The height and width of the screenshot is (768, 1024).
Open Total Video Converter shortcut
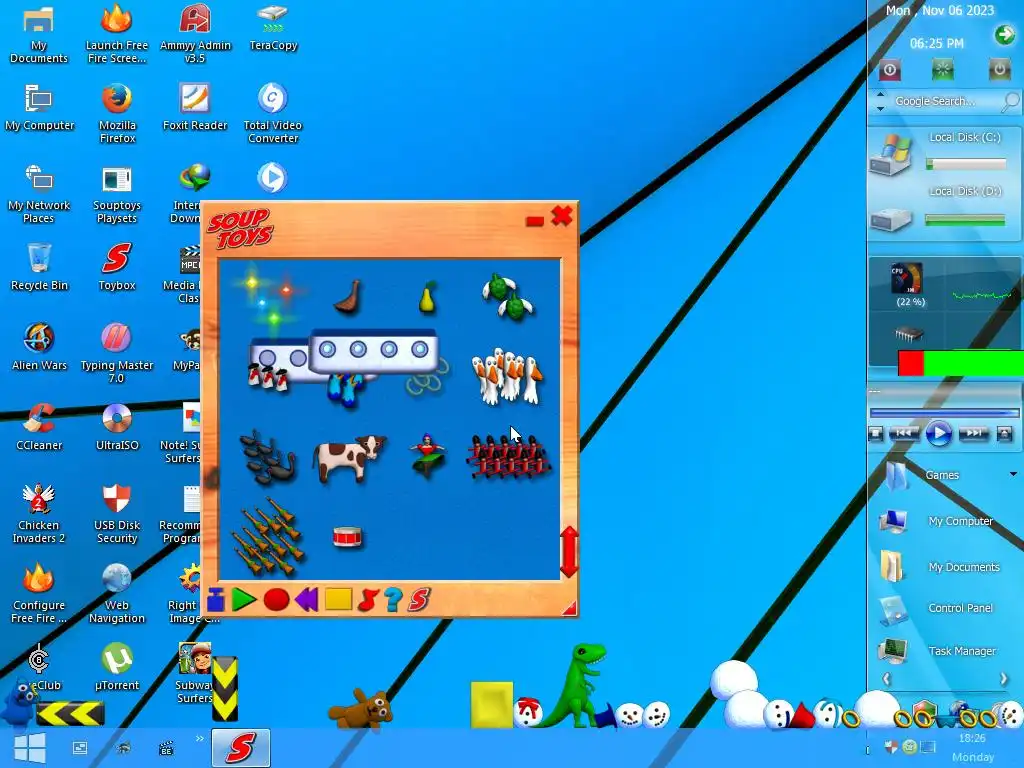click(x=272, y=114)
